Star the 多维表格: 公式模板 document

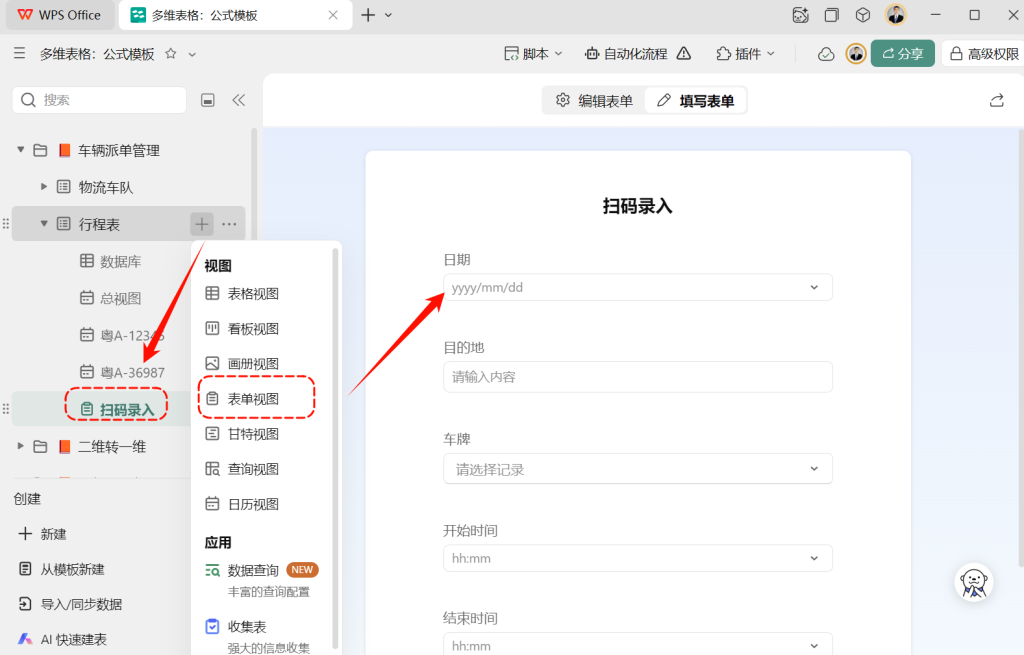point(170,54)
